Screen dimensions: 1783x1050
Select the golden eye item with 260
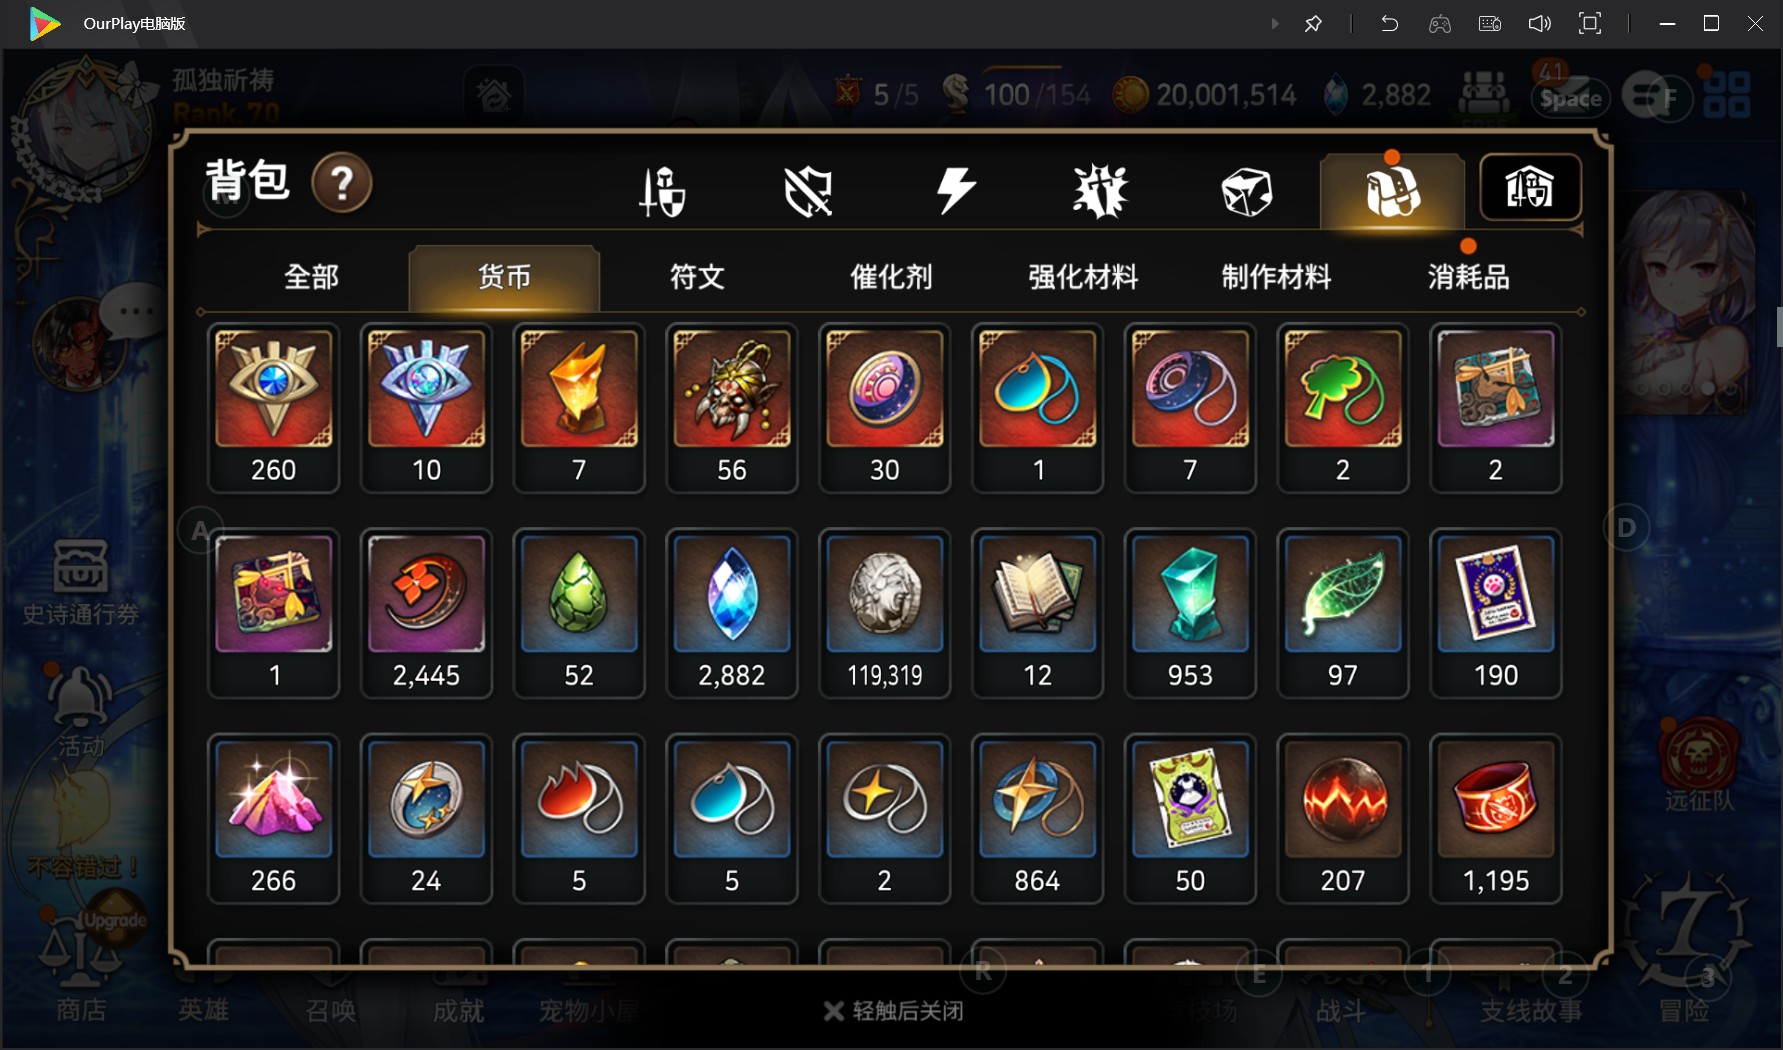273,408
